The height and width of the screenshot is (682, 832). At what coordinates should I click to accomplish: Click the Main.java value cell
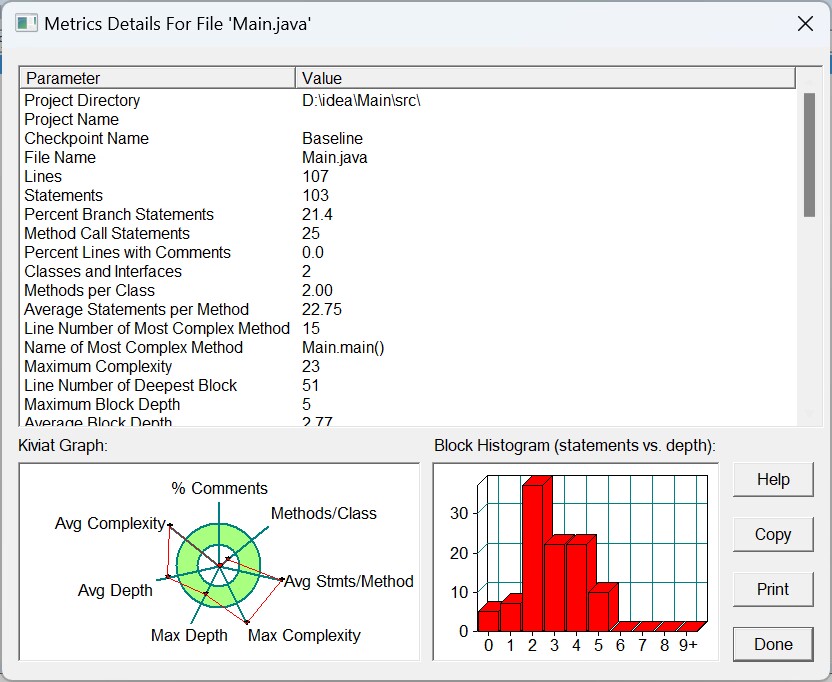pos(335,158)
